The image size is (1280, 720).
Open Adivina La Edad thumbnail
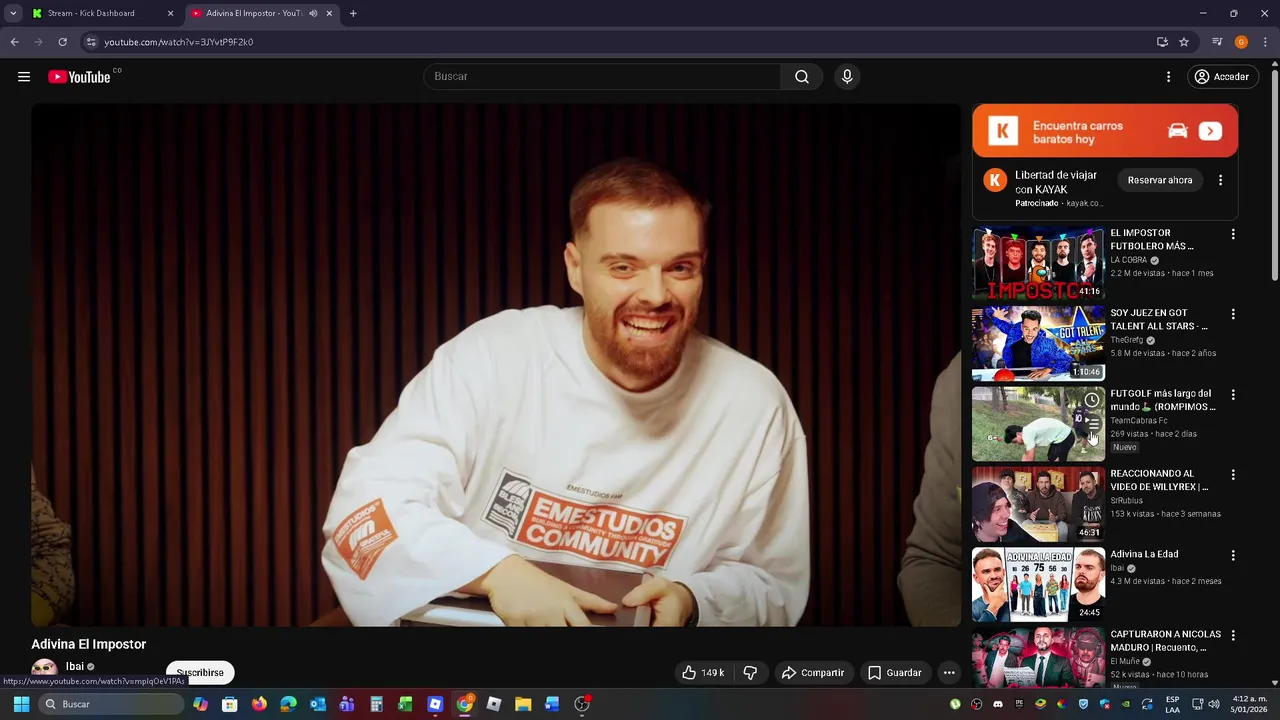click(x=1038, y=585)
